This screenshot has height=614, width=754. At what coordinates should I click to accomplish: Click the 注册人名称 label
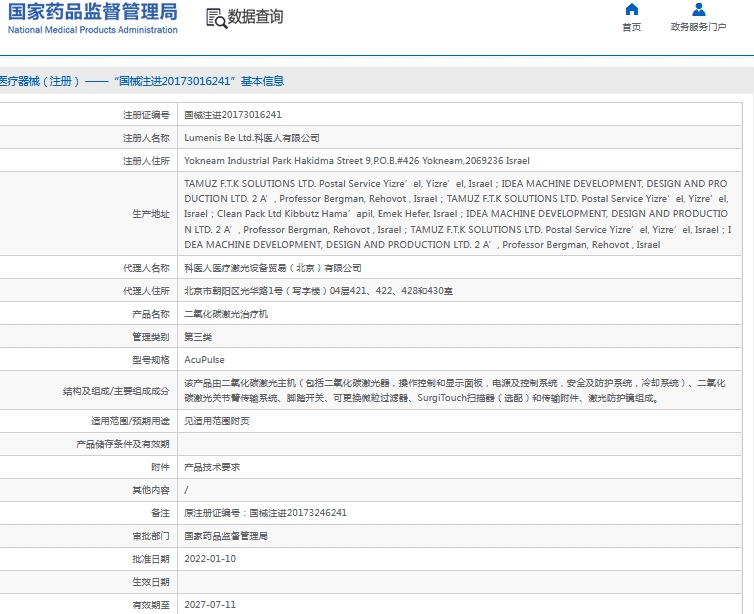[x=146, y=138]
